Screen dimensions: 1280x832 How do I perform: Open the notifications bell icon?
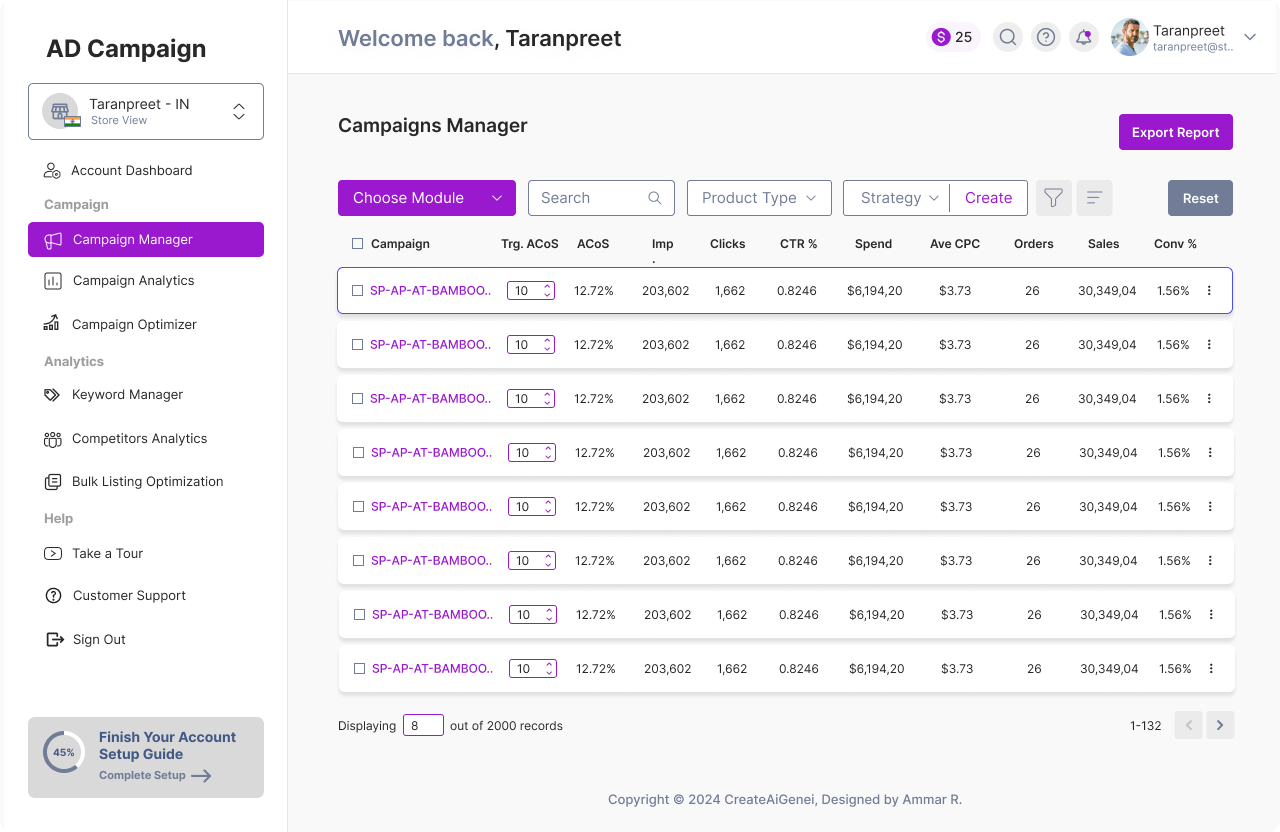pyautogui.click(x=1084, y=38)
